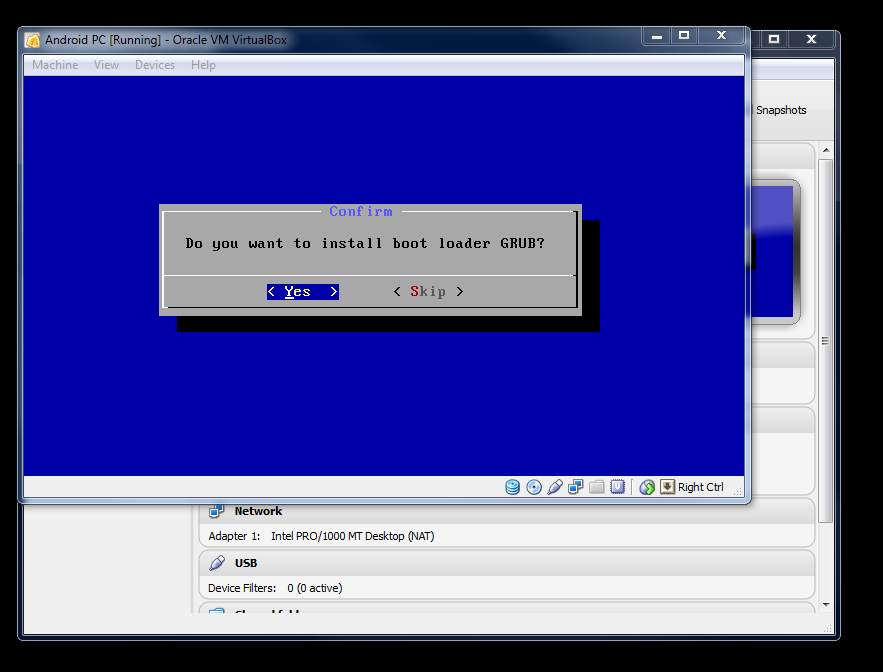Click the Snapshots button in Manager window

pos(781,110)
